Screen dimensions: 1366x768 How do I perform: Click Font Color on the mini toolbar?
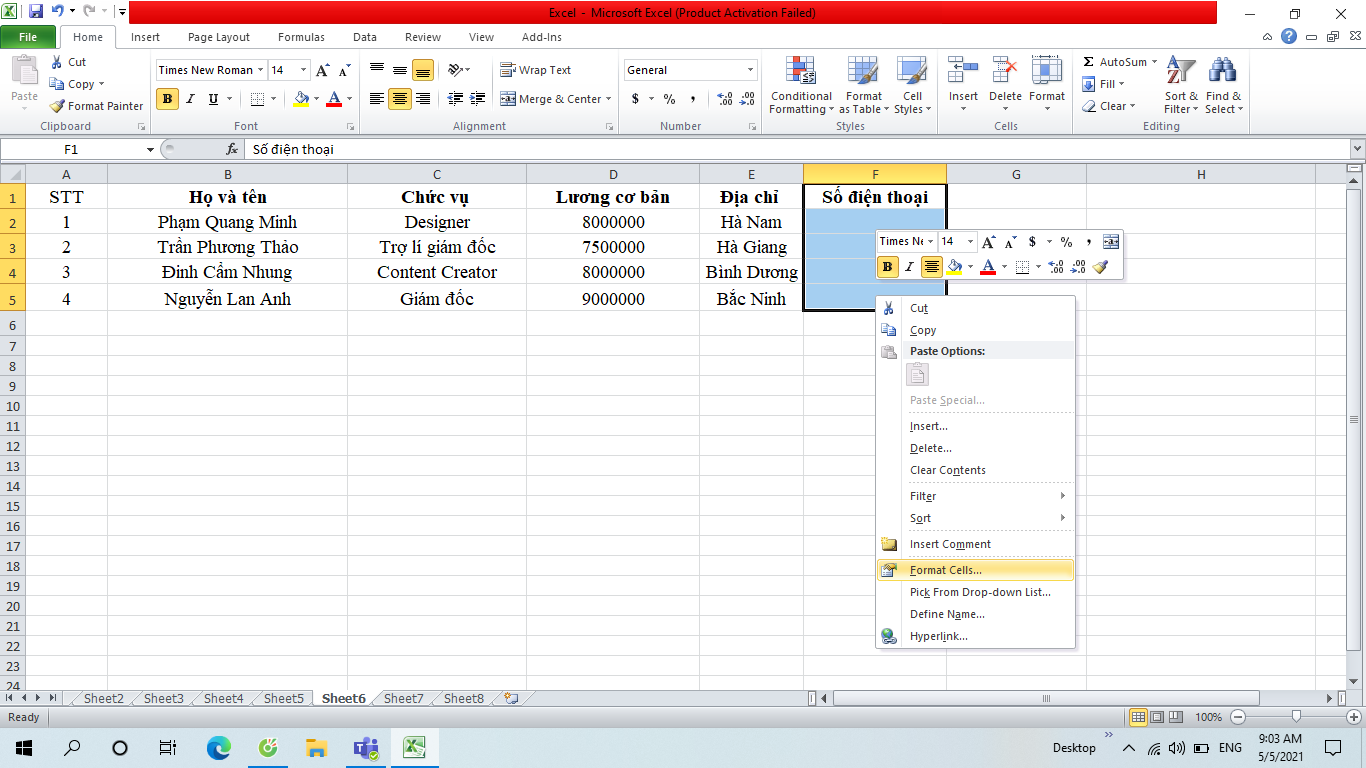pyautogui.click(x=988, y=267)
